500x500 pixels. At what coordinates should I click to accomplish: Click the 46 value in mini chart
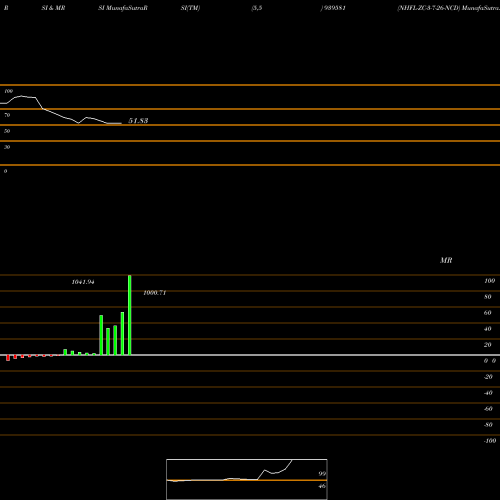click(x=322, y=486)
